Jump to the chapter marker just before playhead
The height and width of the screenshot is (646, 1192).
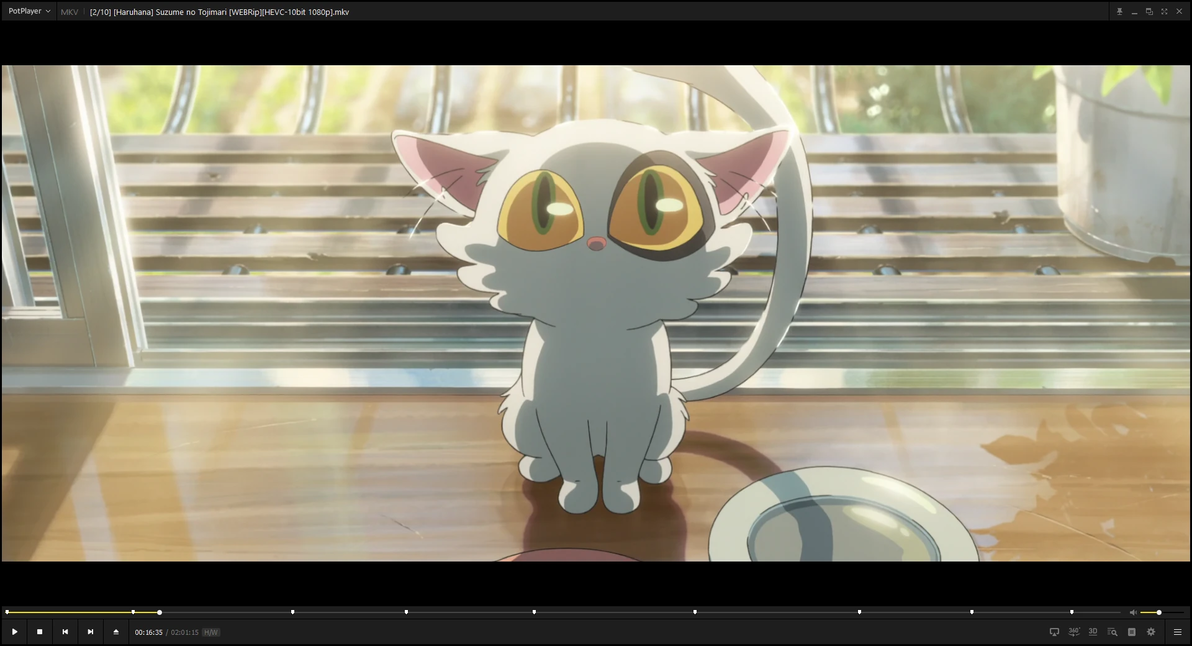tap(133, 612)
